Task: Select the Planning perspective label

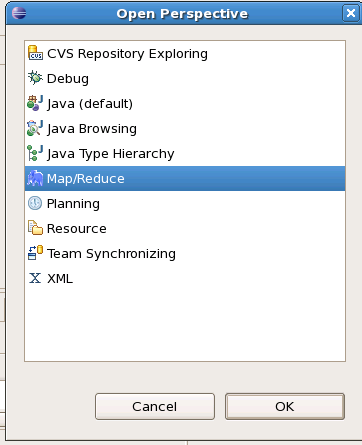Action: (x=73, y=204)
